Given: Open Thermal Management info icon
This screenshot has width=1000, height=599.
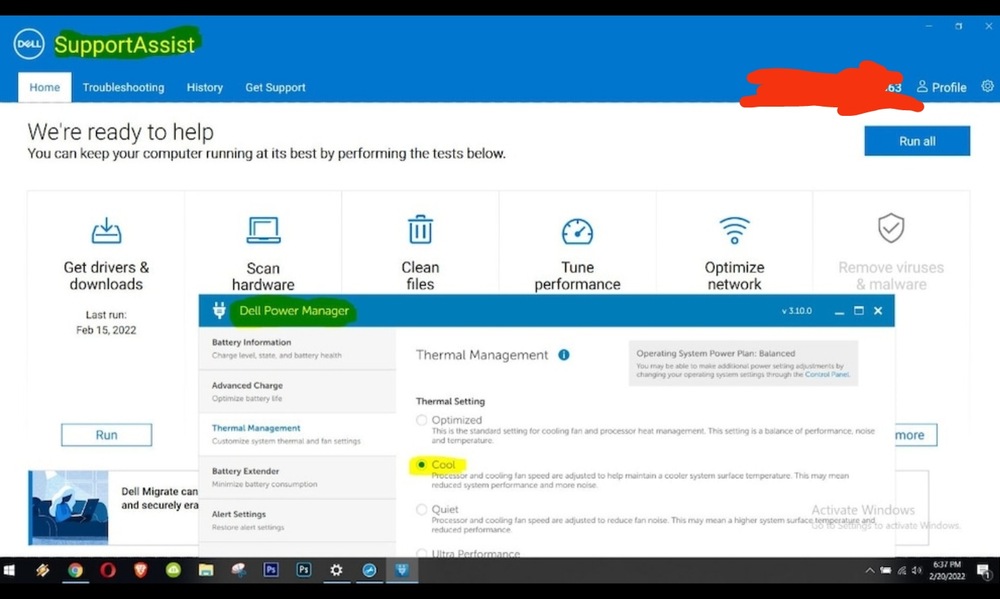Looking at the screenshot, I should coord(564,355).
